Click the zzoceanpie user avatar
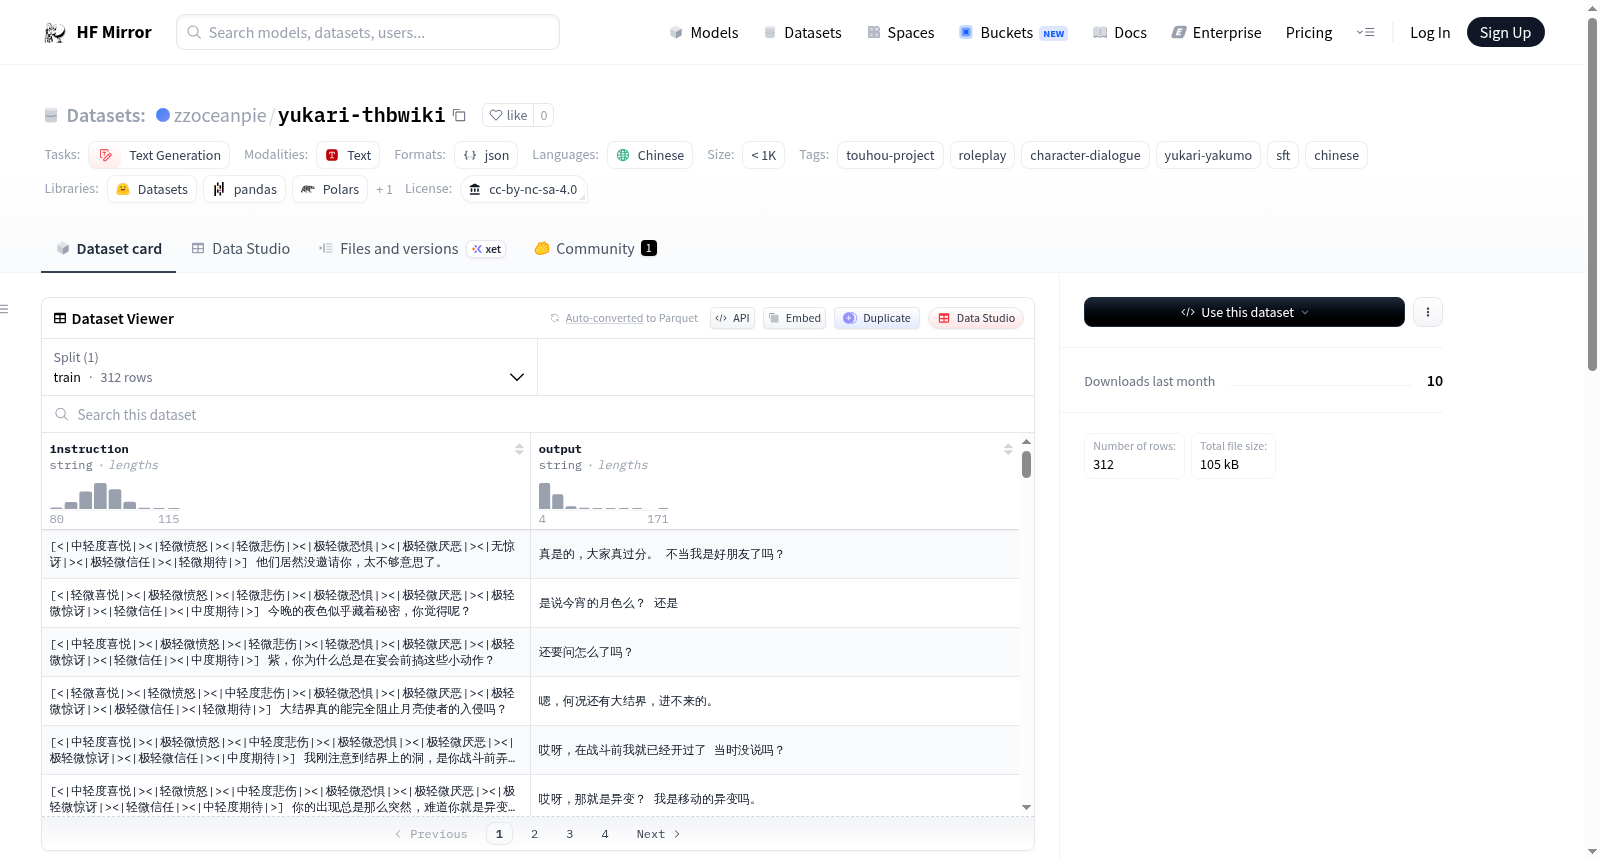Screen dimensions: 1600x861 (x=163, y=115)
